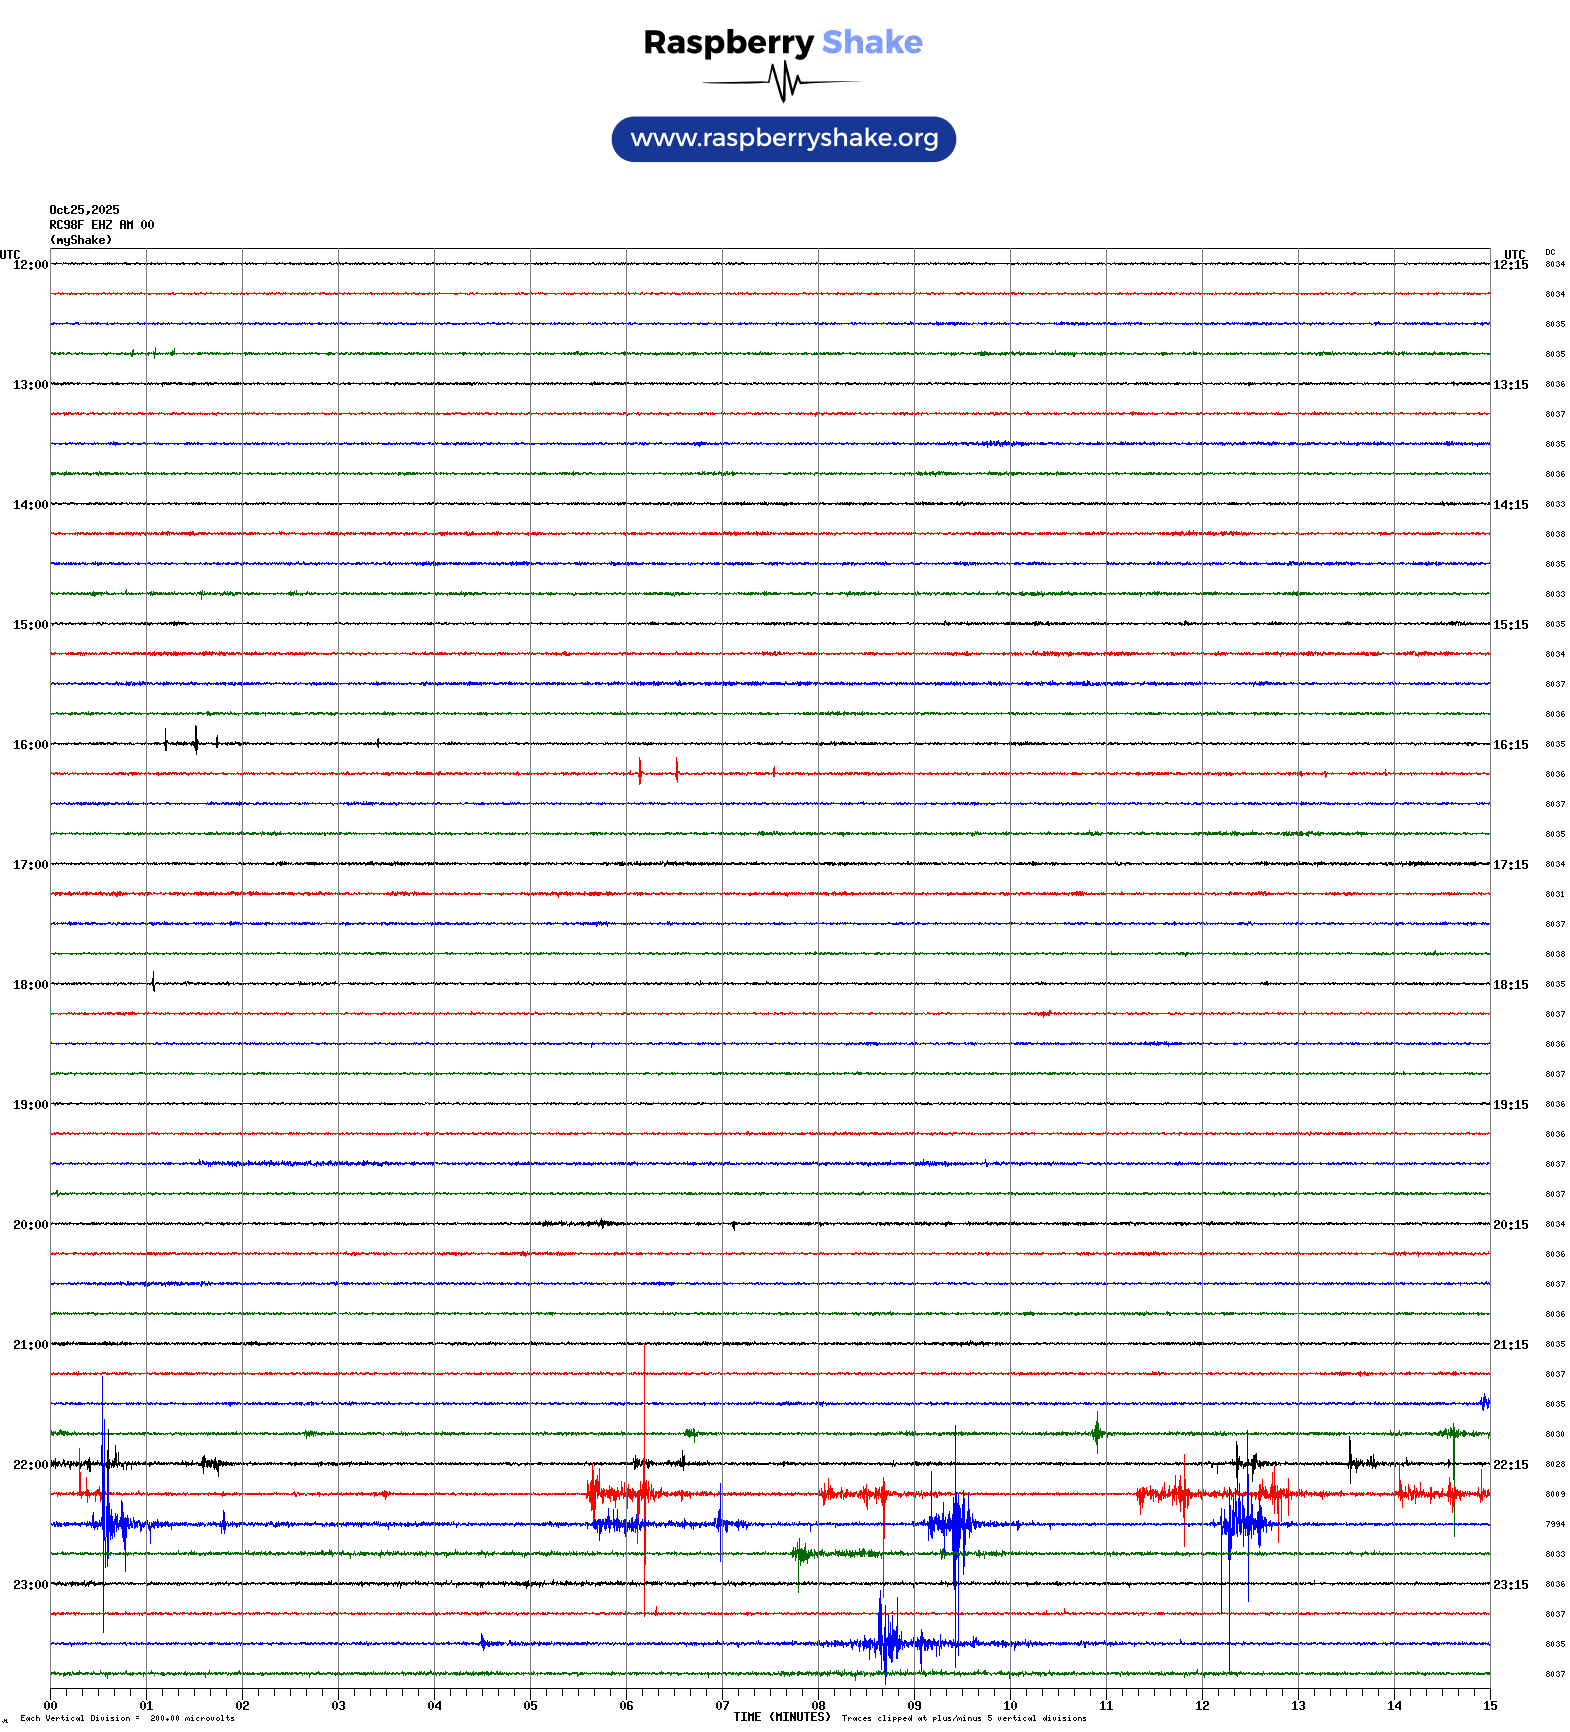1570x1732 pixels.
Task: Click minute tick 15 on the bottom axis
Action: point(1490,1706)
